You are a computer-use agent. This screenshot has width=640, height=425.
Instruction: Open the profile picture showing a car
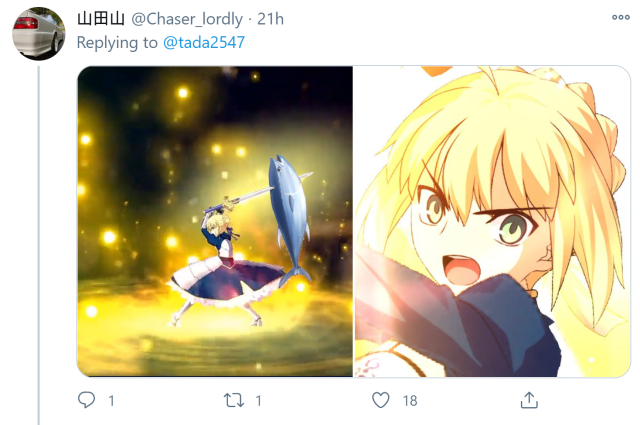38,33
